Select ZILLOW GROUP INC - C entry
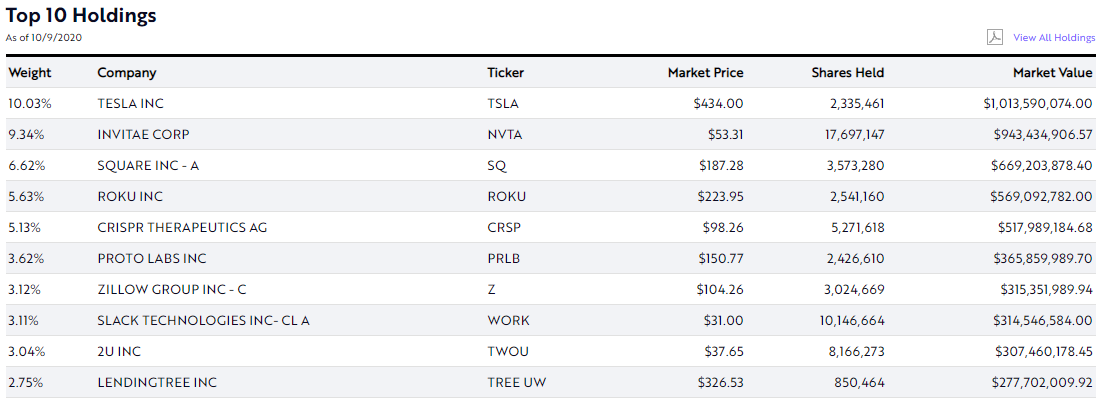This screenshot has height=414, width=1112. coord(172,290)
